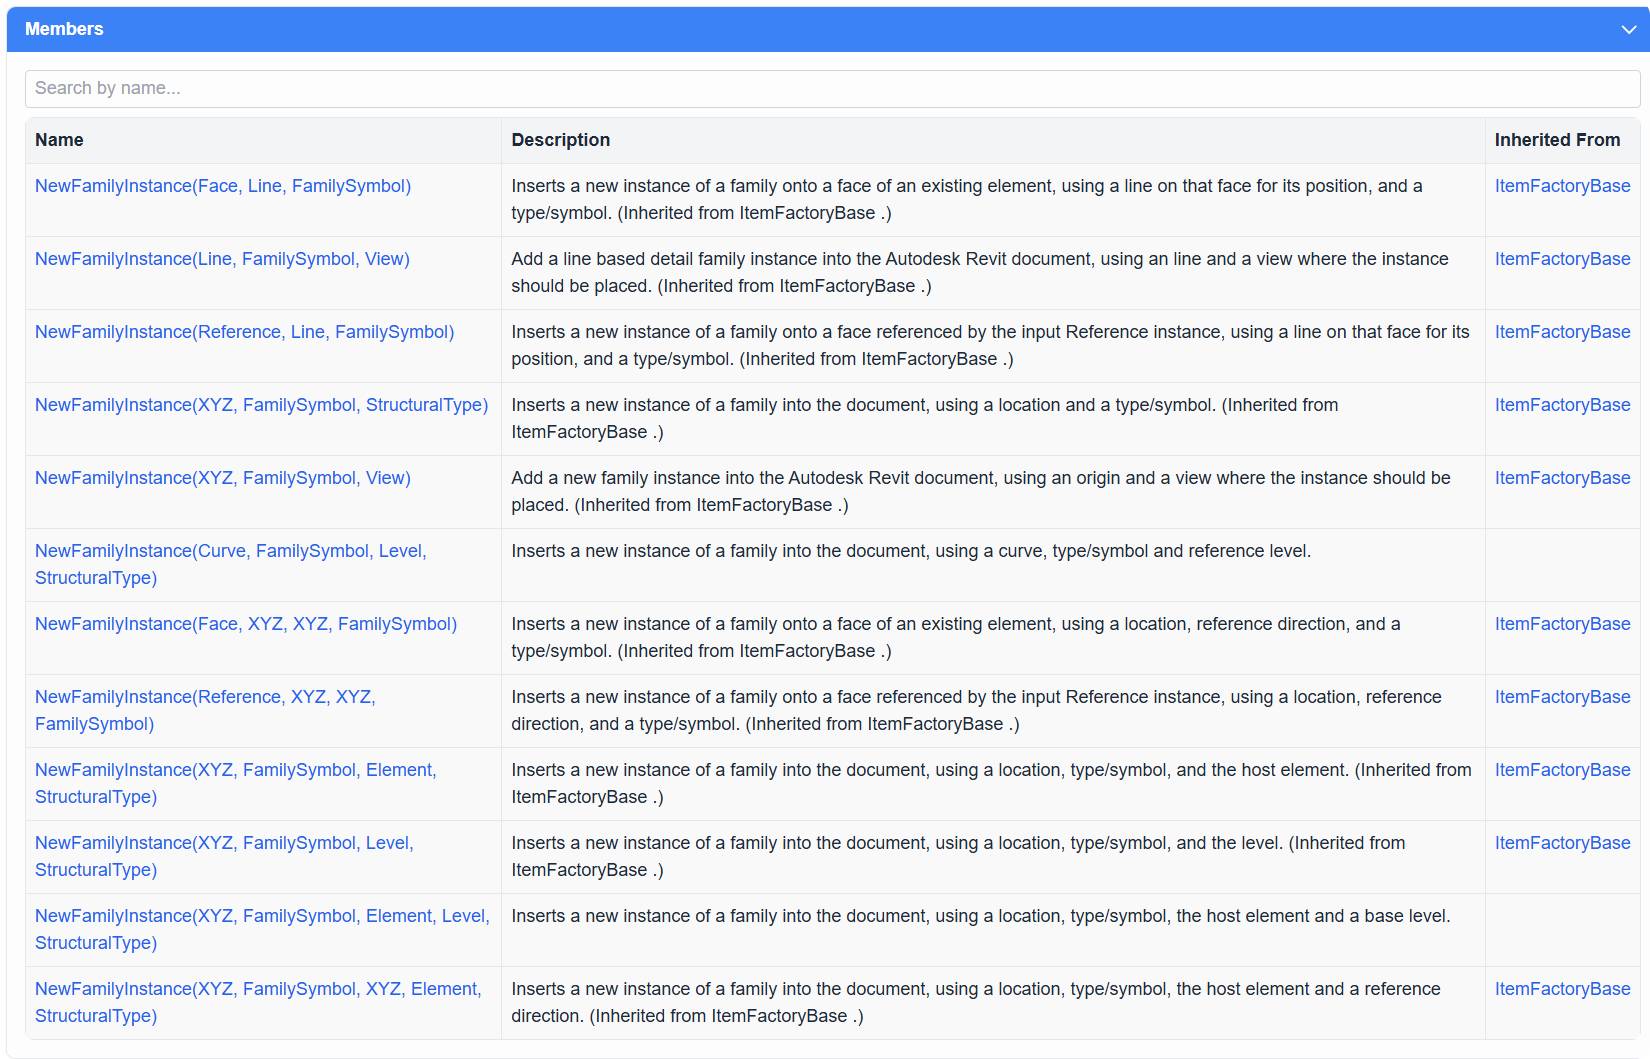Image resolution: width=1650 pixels, height=1059 pixels.
Task: Follow ItemFactoryBase link in Reference, XYZ, XYZ, FamilySymbol row
Action: click(x=1562, y=697)
